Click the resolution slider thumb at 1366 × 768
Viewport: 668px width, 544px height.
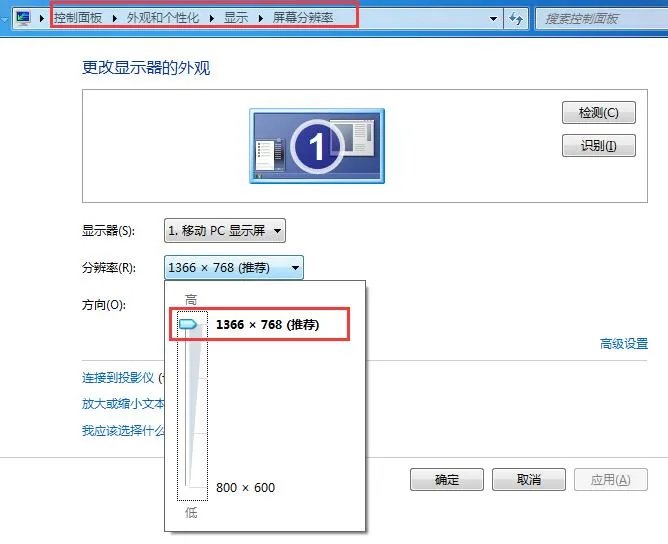[x=188, y=324]
